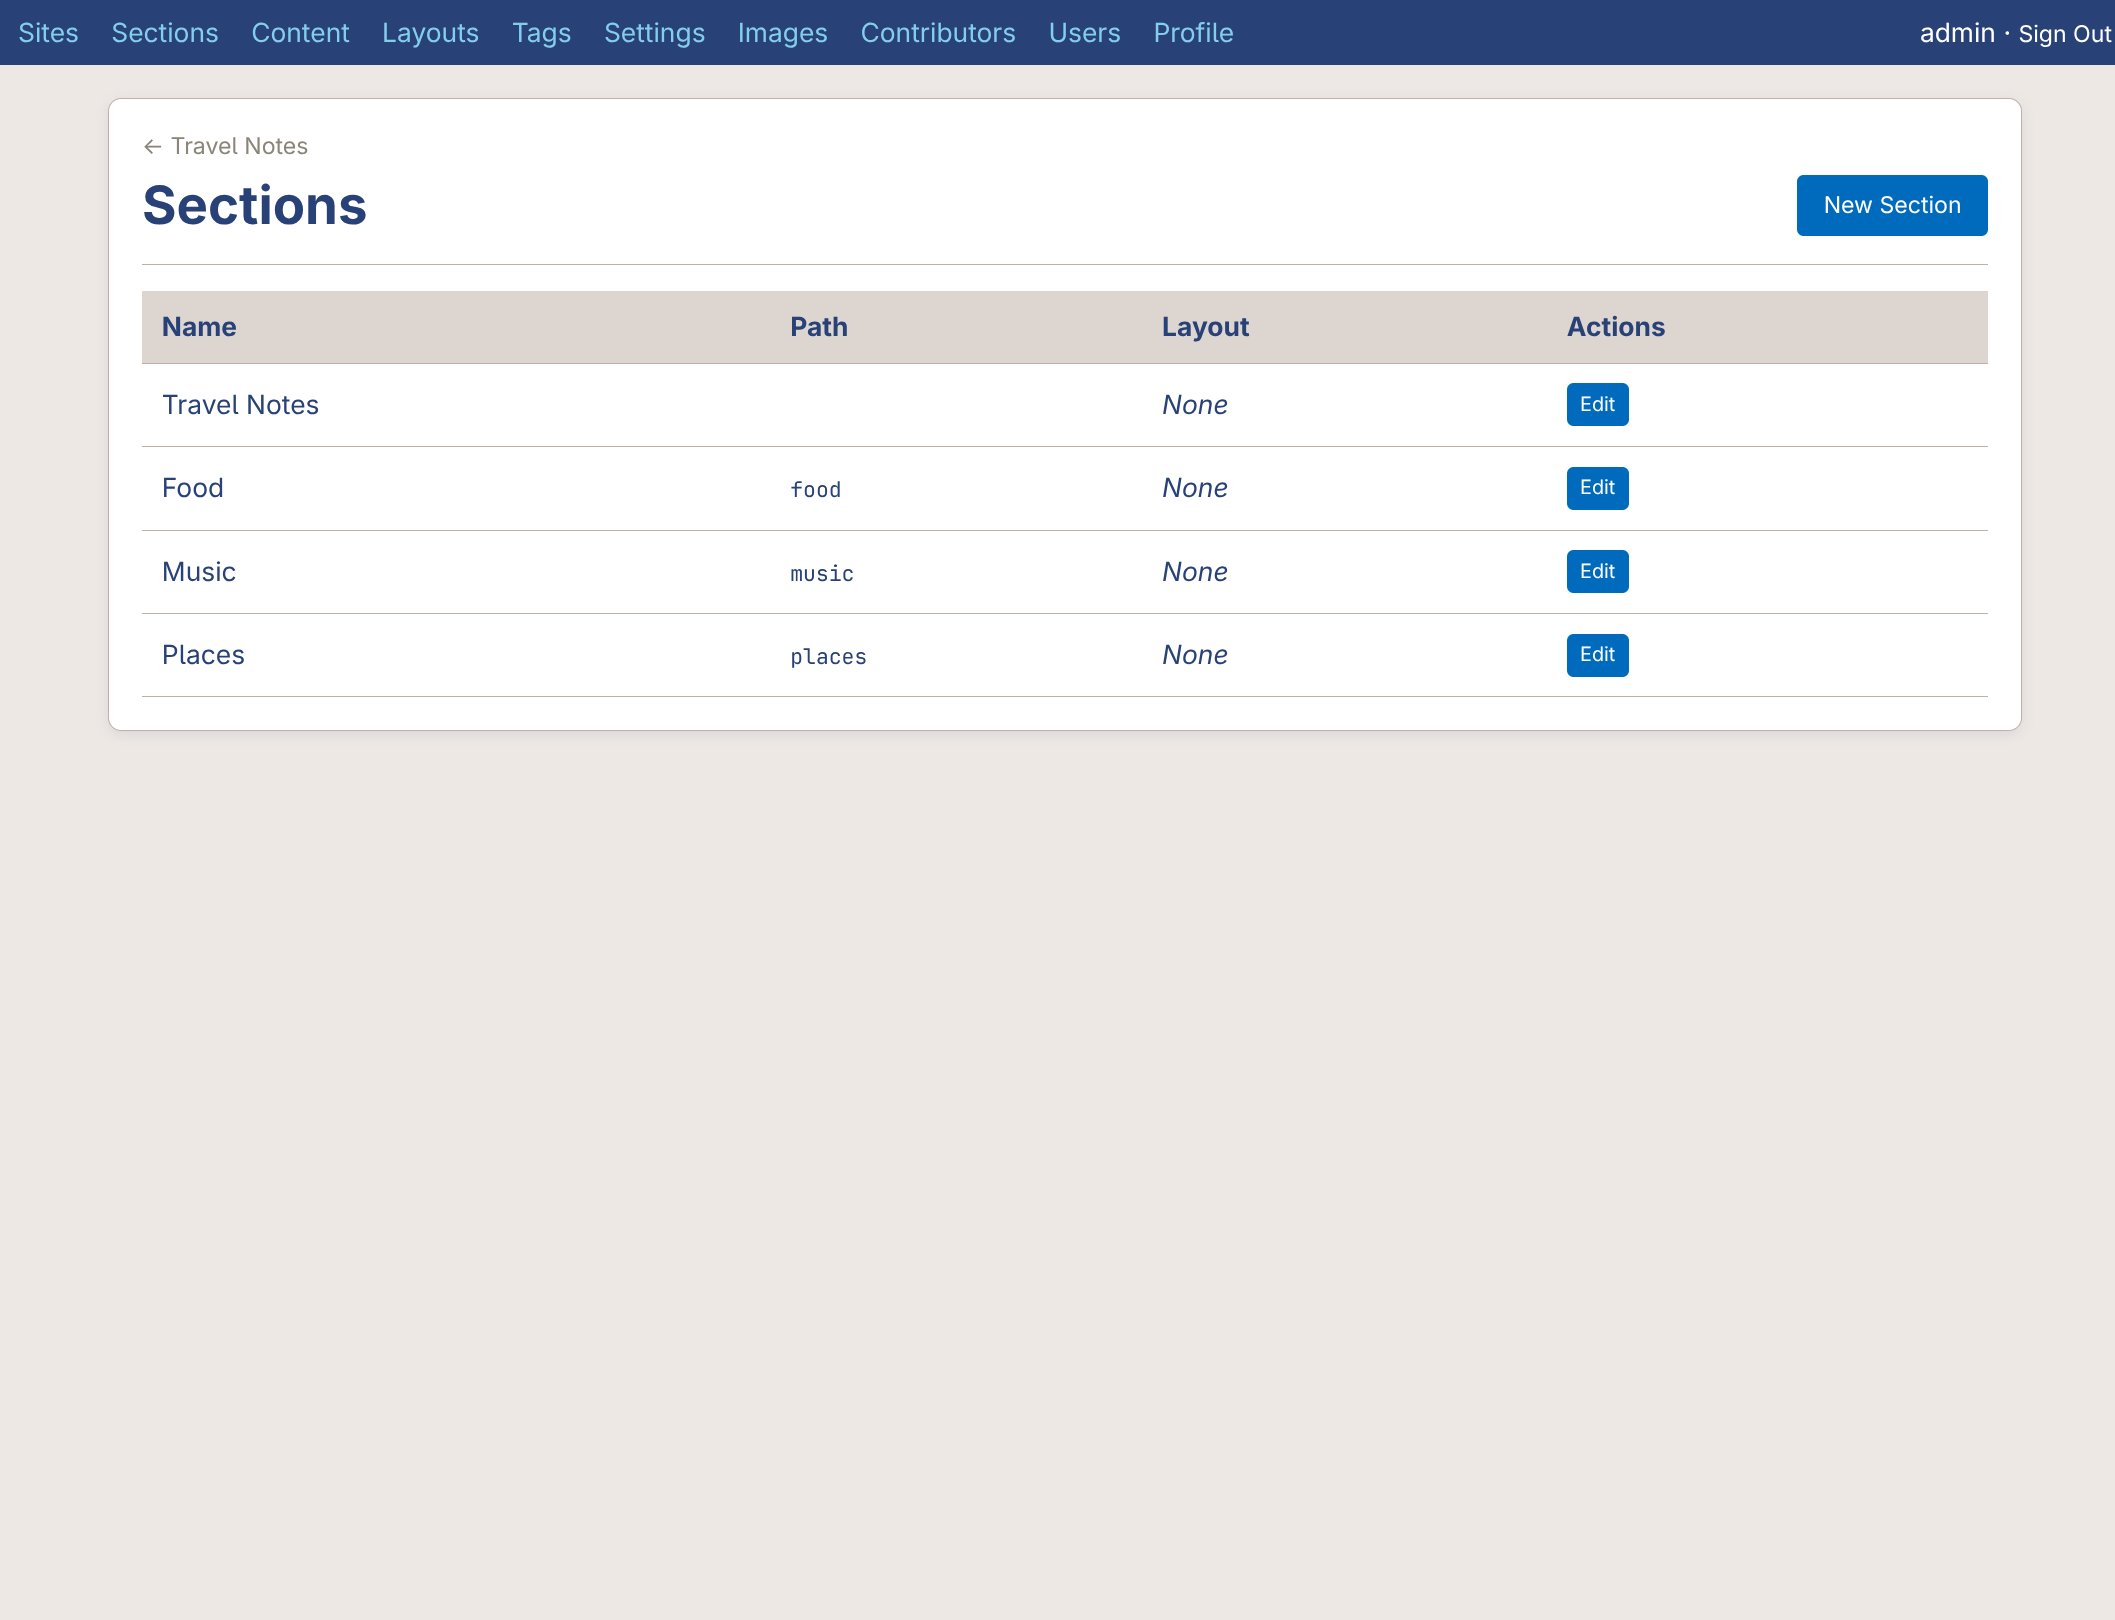Edit the Travel Notes section
2115x1620 pixels.
tap(1596, 404)
